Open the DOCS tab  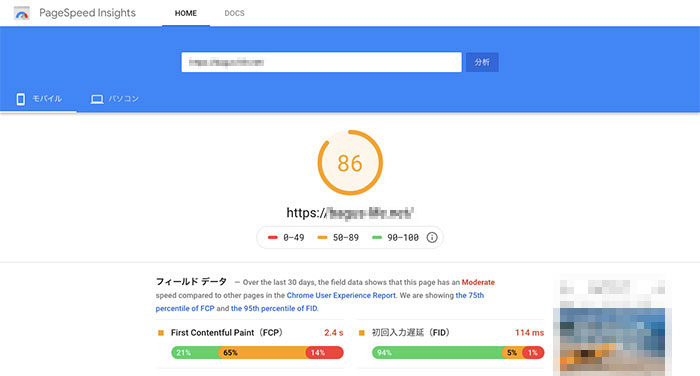click(x=234, y=13)
